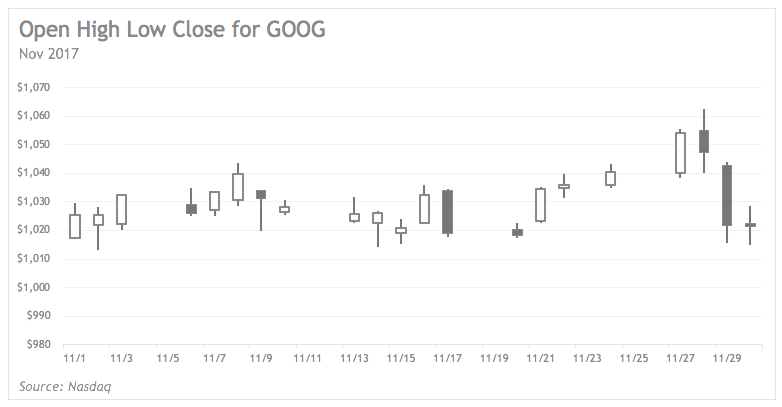Viewport: 782px width, 407px height.
Task: Click the tall filled candlestick above 11/29
Action: click(x=727, y=195)
